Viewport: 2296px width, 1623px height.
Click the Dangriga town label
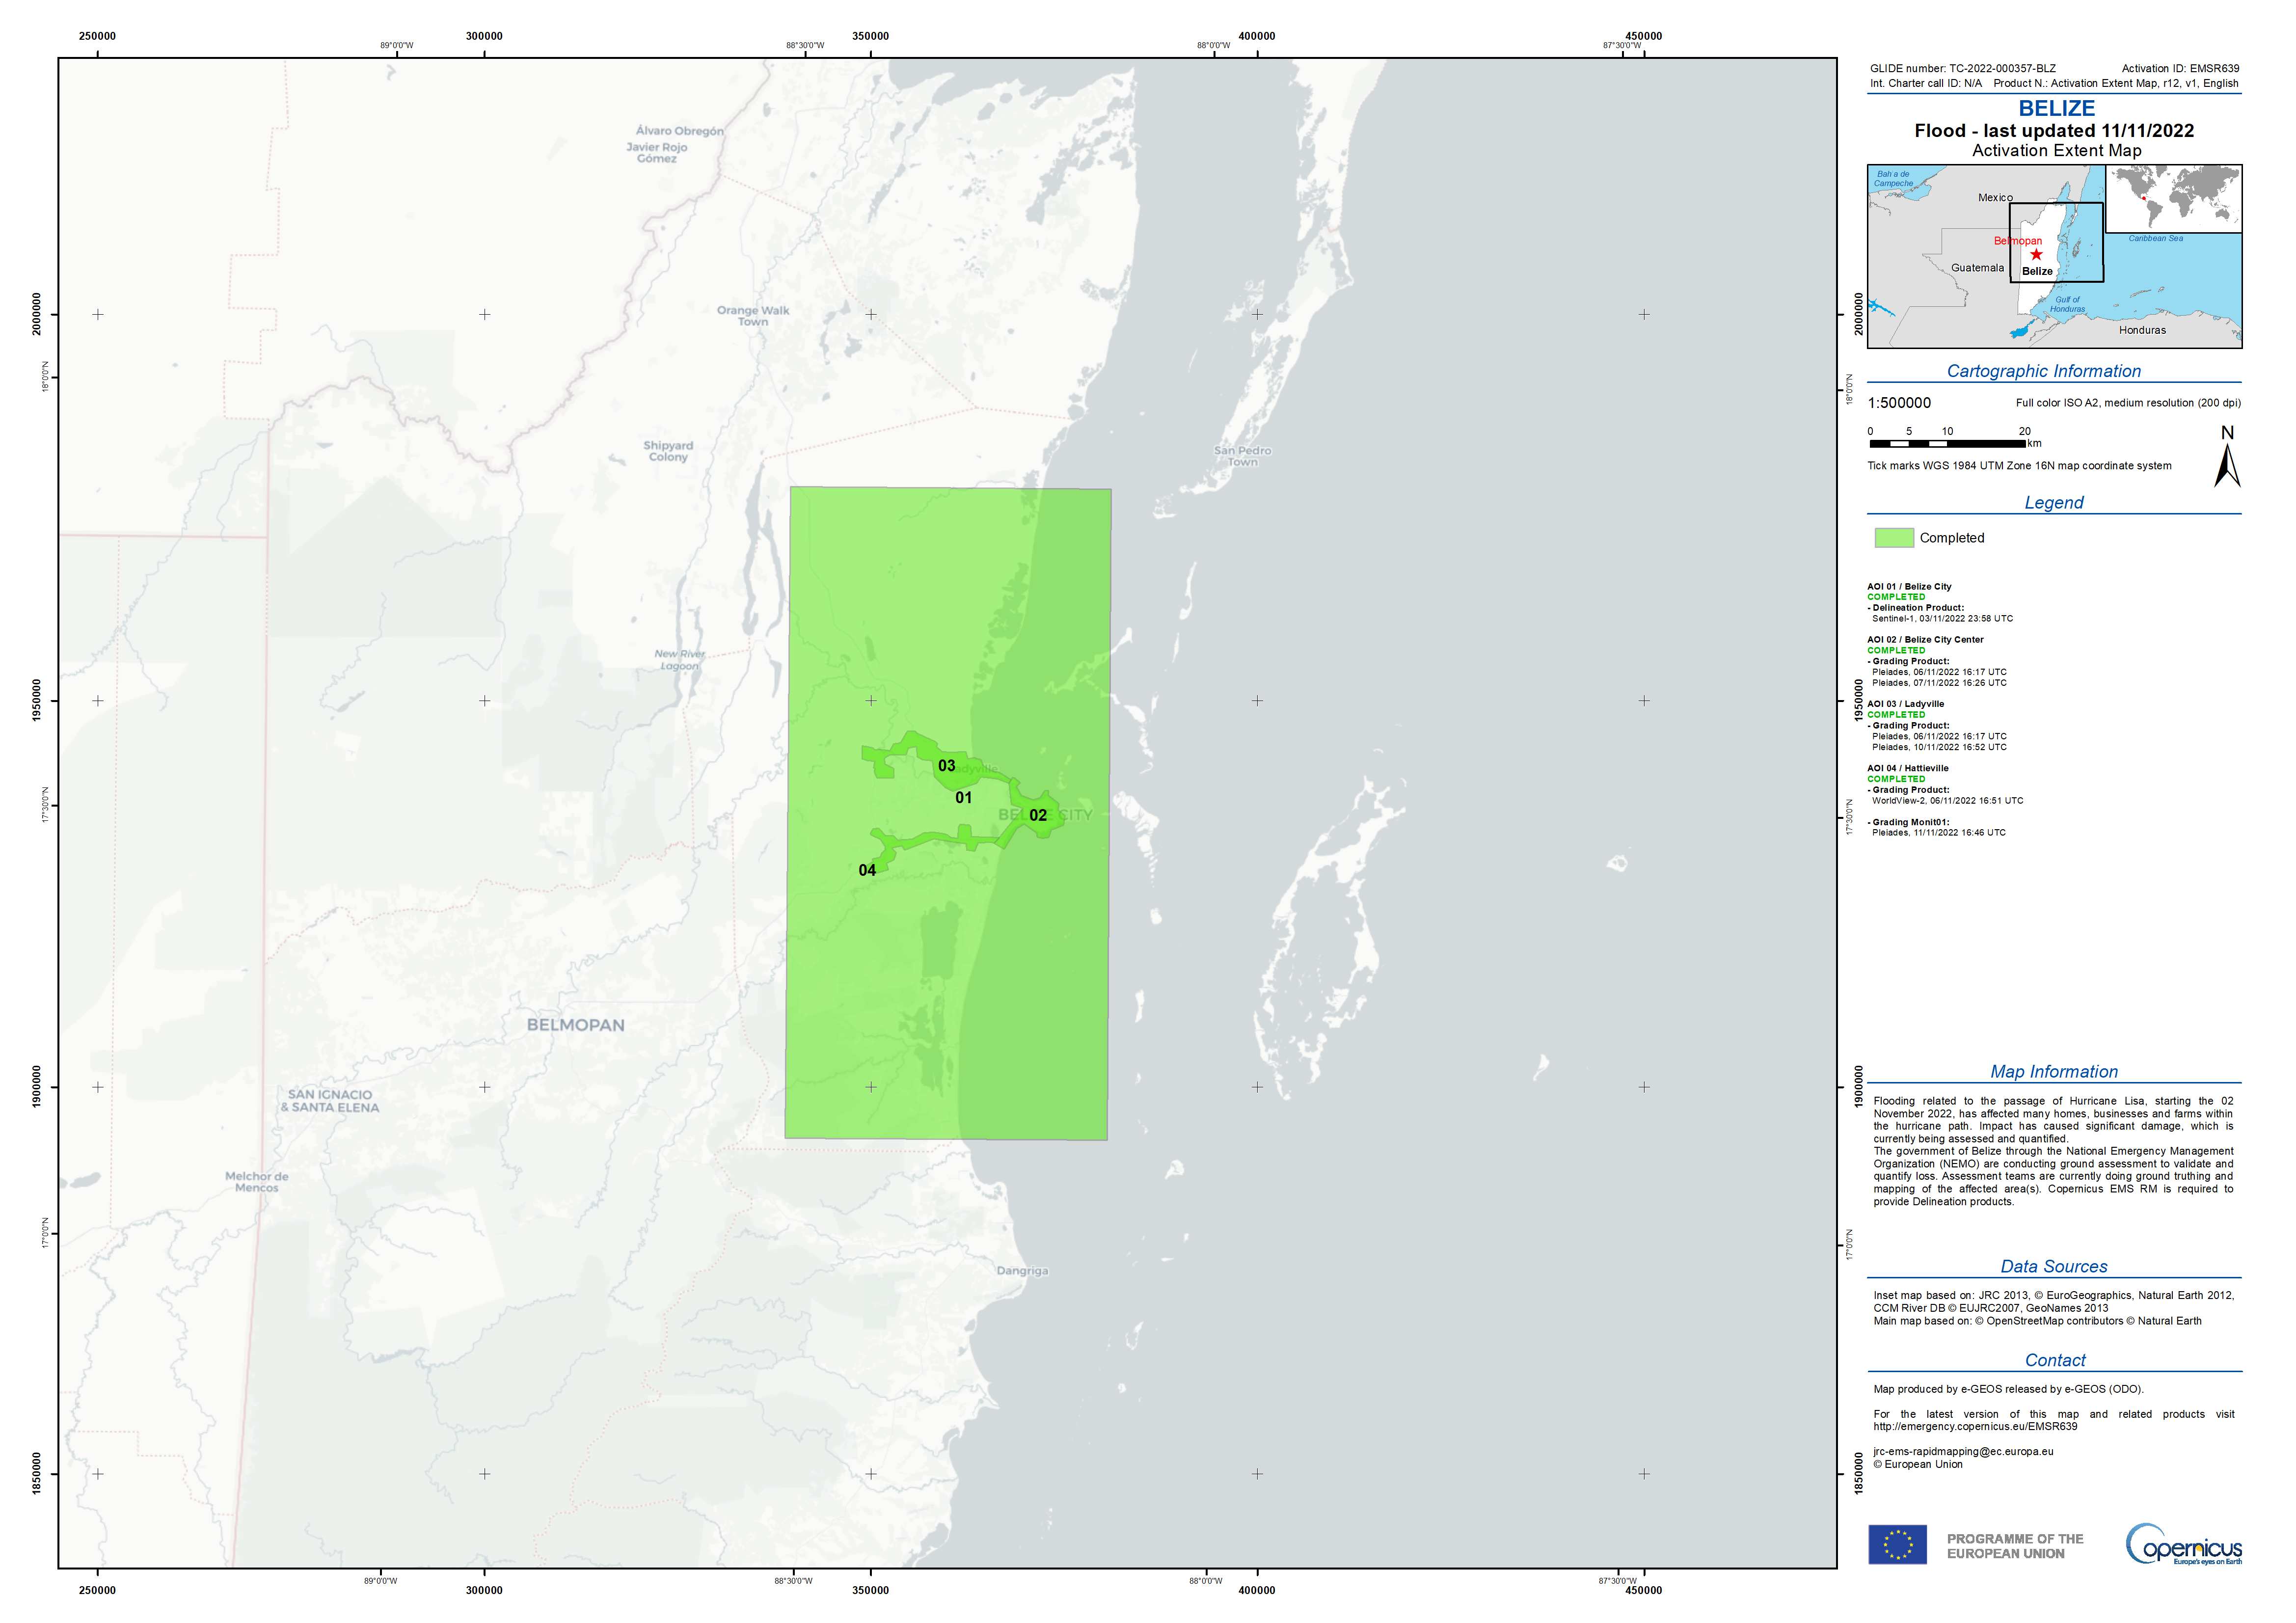[x=1022, y=1271]
